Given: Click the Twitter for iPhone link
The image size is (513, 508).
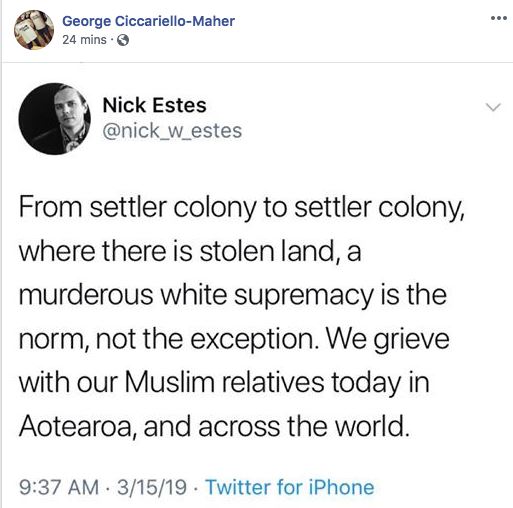Looking at the screenshot, I should [289, 487].
